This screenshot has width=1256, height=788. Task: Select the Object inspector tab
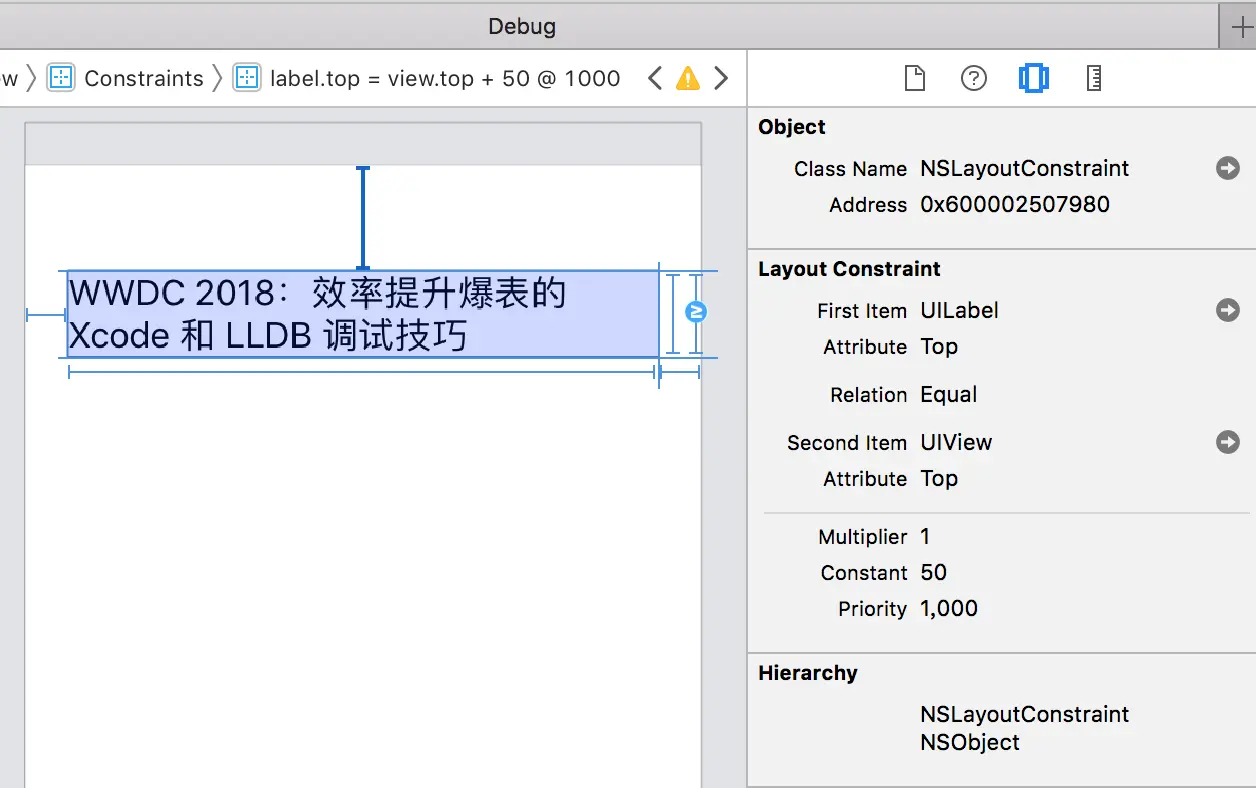(1033, 78)
